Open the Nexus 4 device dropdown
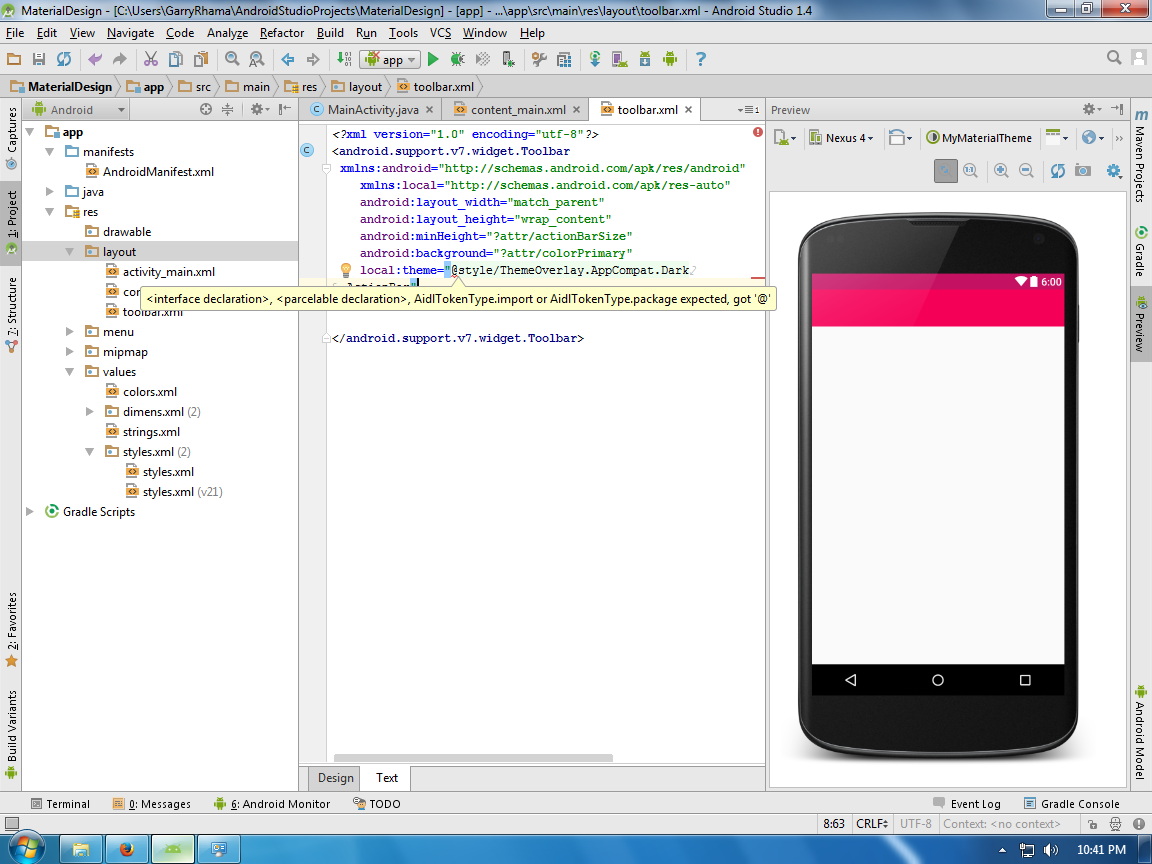Screen dimensions: 1152x864 coord(842,137)
